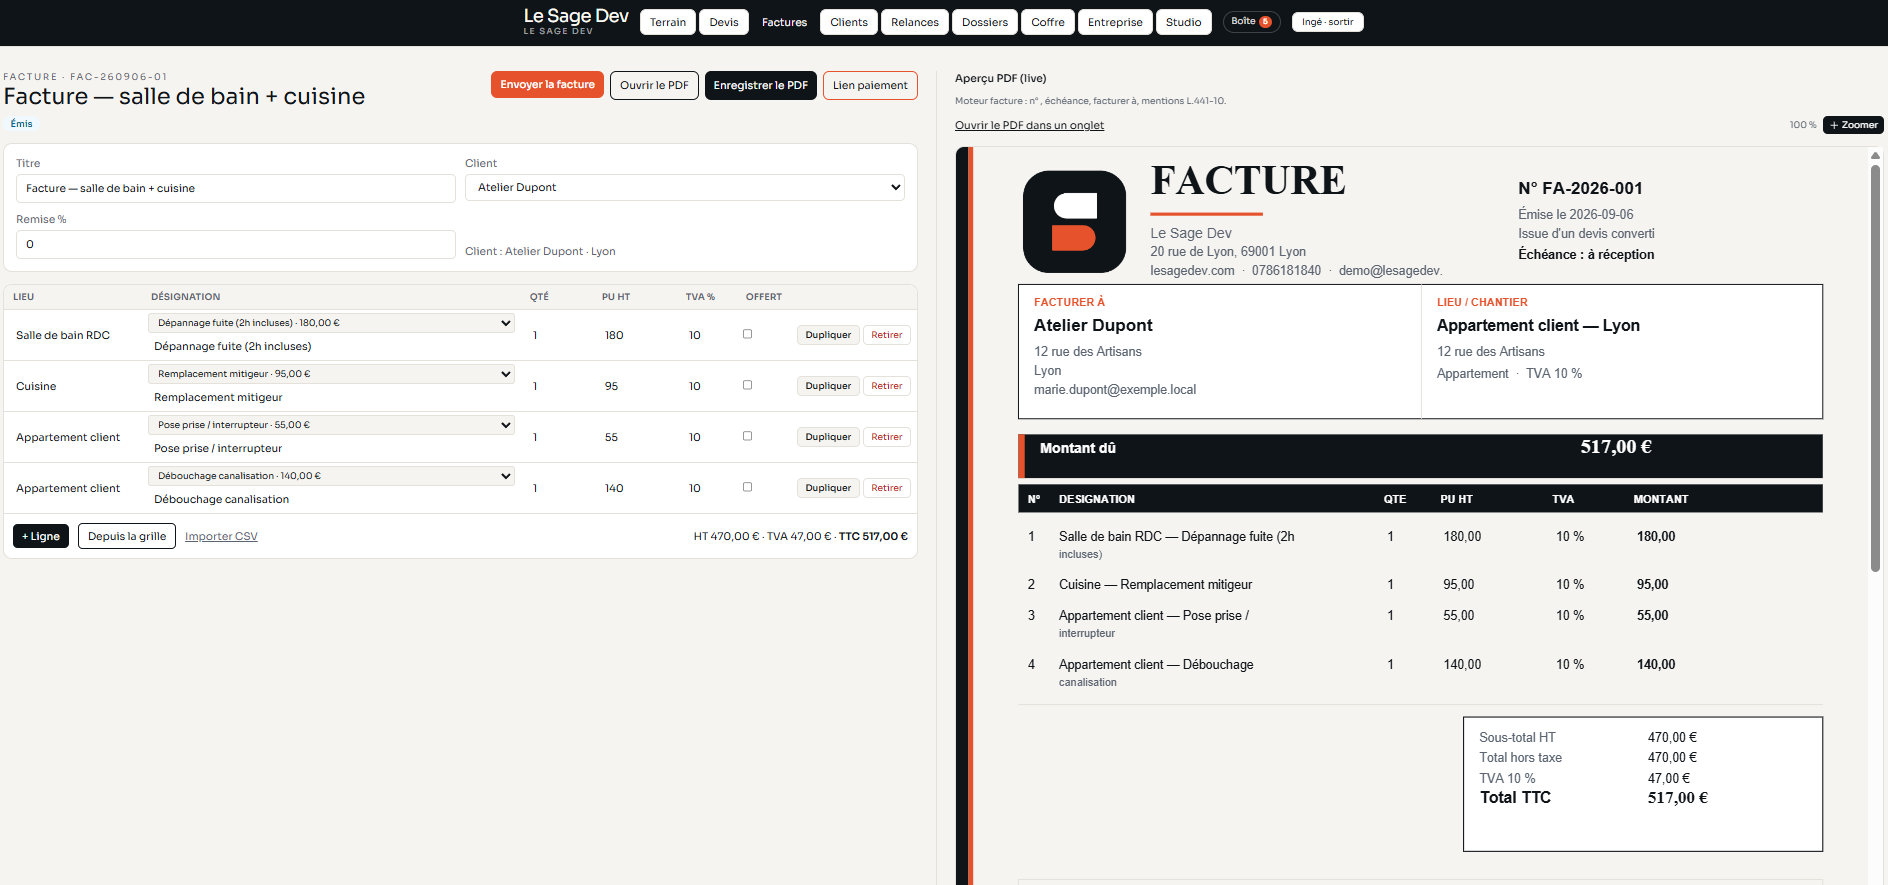Toggle Offert checkbox for Salle de bain RDC line

click(x=747, y=334)
